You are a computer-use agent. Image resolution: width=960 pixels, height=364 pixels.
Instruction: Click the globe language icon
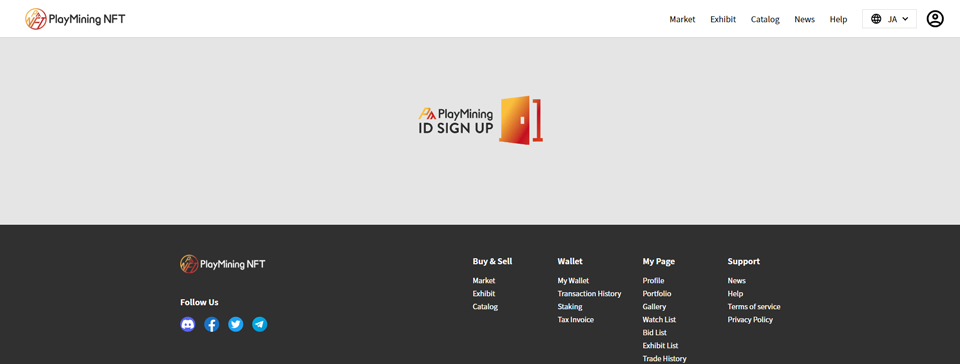point(876,19)
